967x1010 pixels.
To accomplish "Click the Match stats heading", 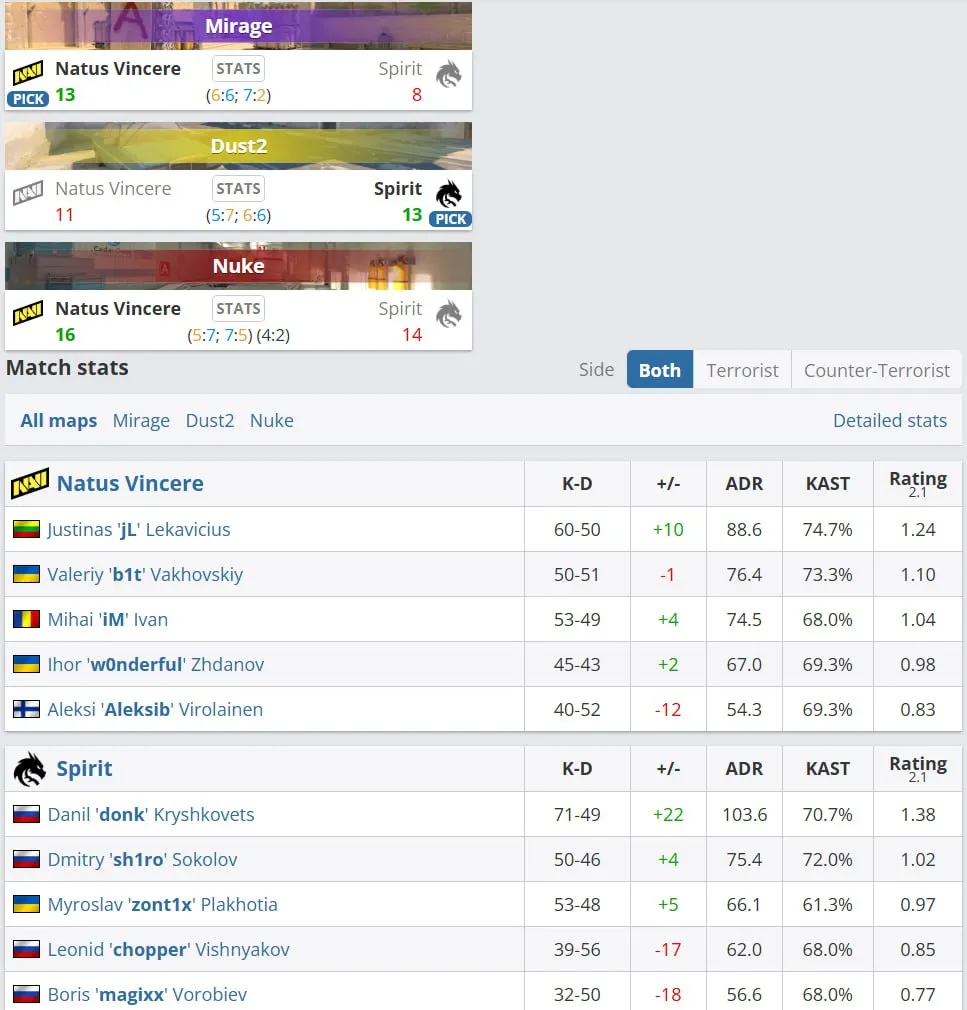I will pos(68,368).
